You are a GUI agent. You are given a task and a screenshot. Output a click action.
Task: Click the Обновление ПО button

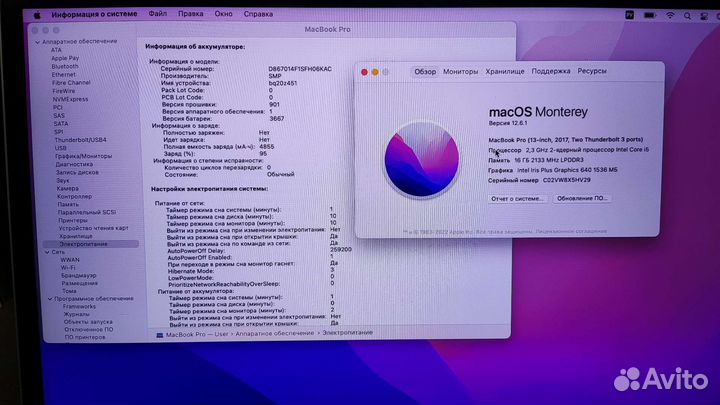pyautogui.click(x=582, y=198)
